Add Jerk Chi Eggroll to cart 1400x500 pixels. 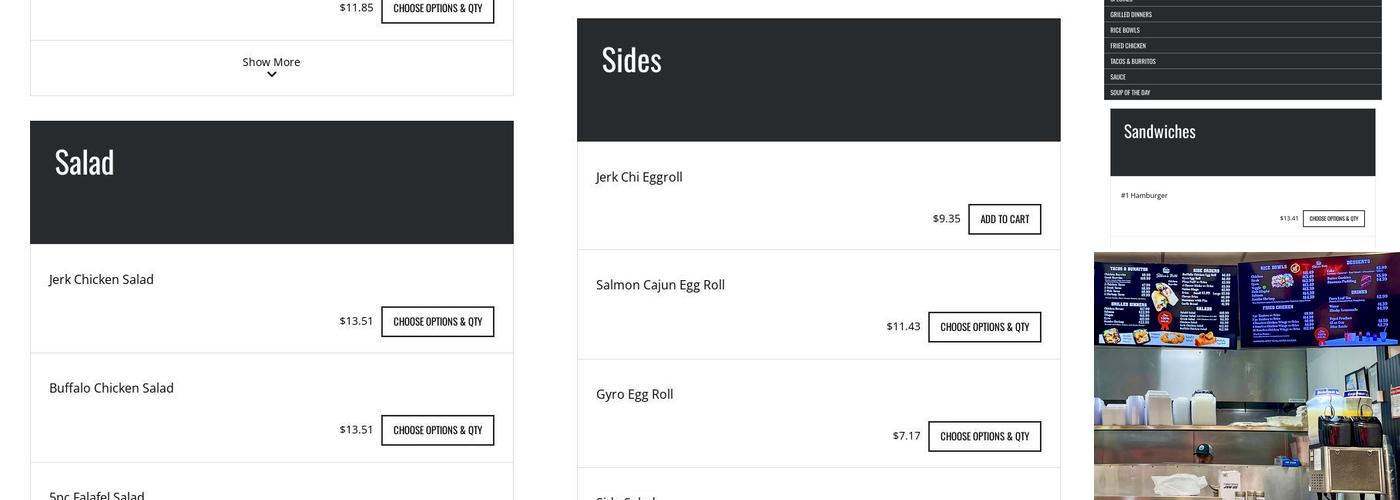click(1004, 219)
